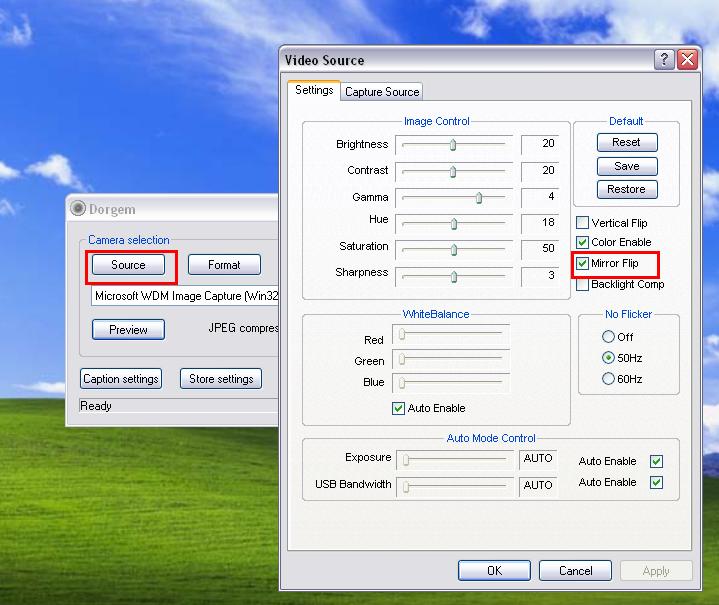This screenshot has height=605, width=719.
Task: Open Caption settings in Dorgem
Action: tap(121, 379)
